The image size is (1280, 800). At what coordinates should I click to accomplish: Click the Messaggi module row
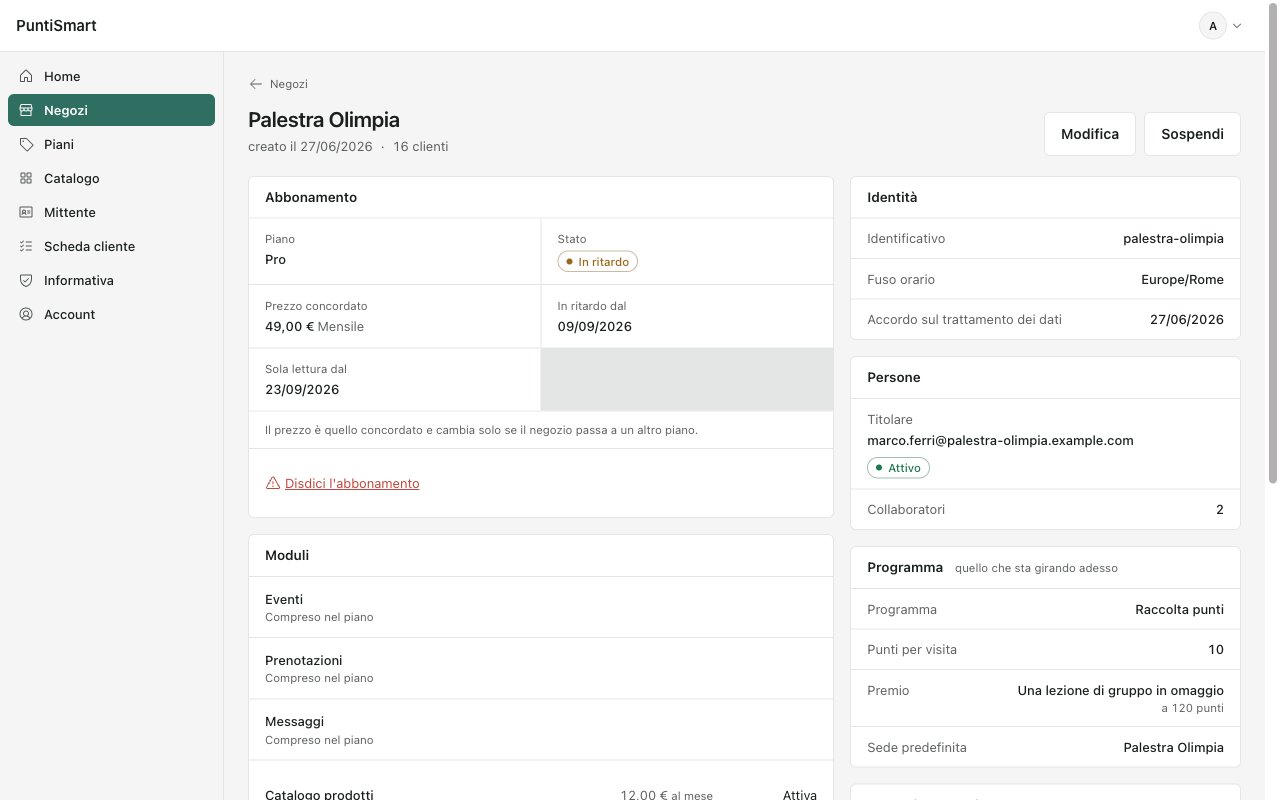point(541,730)
